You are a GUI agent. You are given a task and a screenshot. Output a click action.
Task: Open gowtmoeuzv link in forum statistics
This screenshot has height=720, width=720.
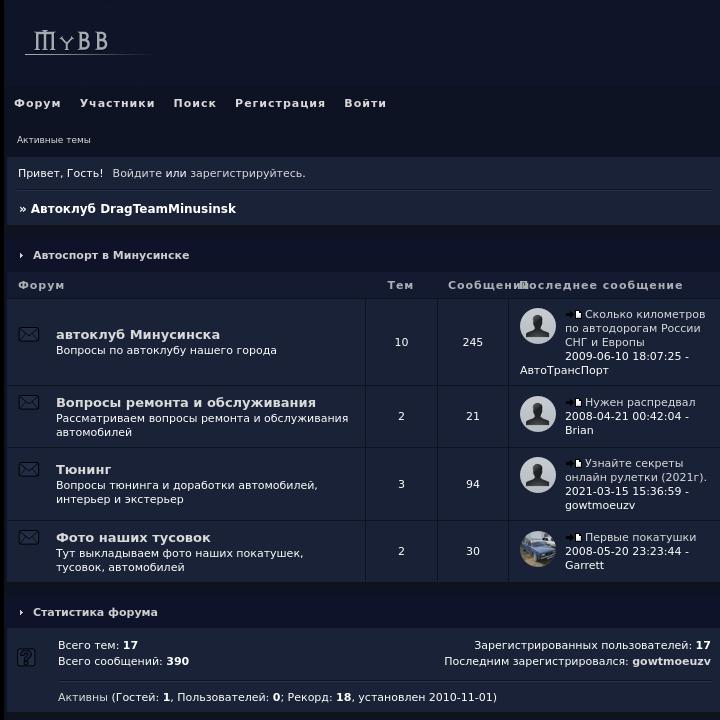pos(671,661)
